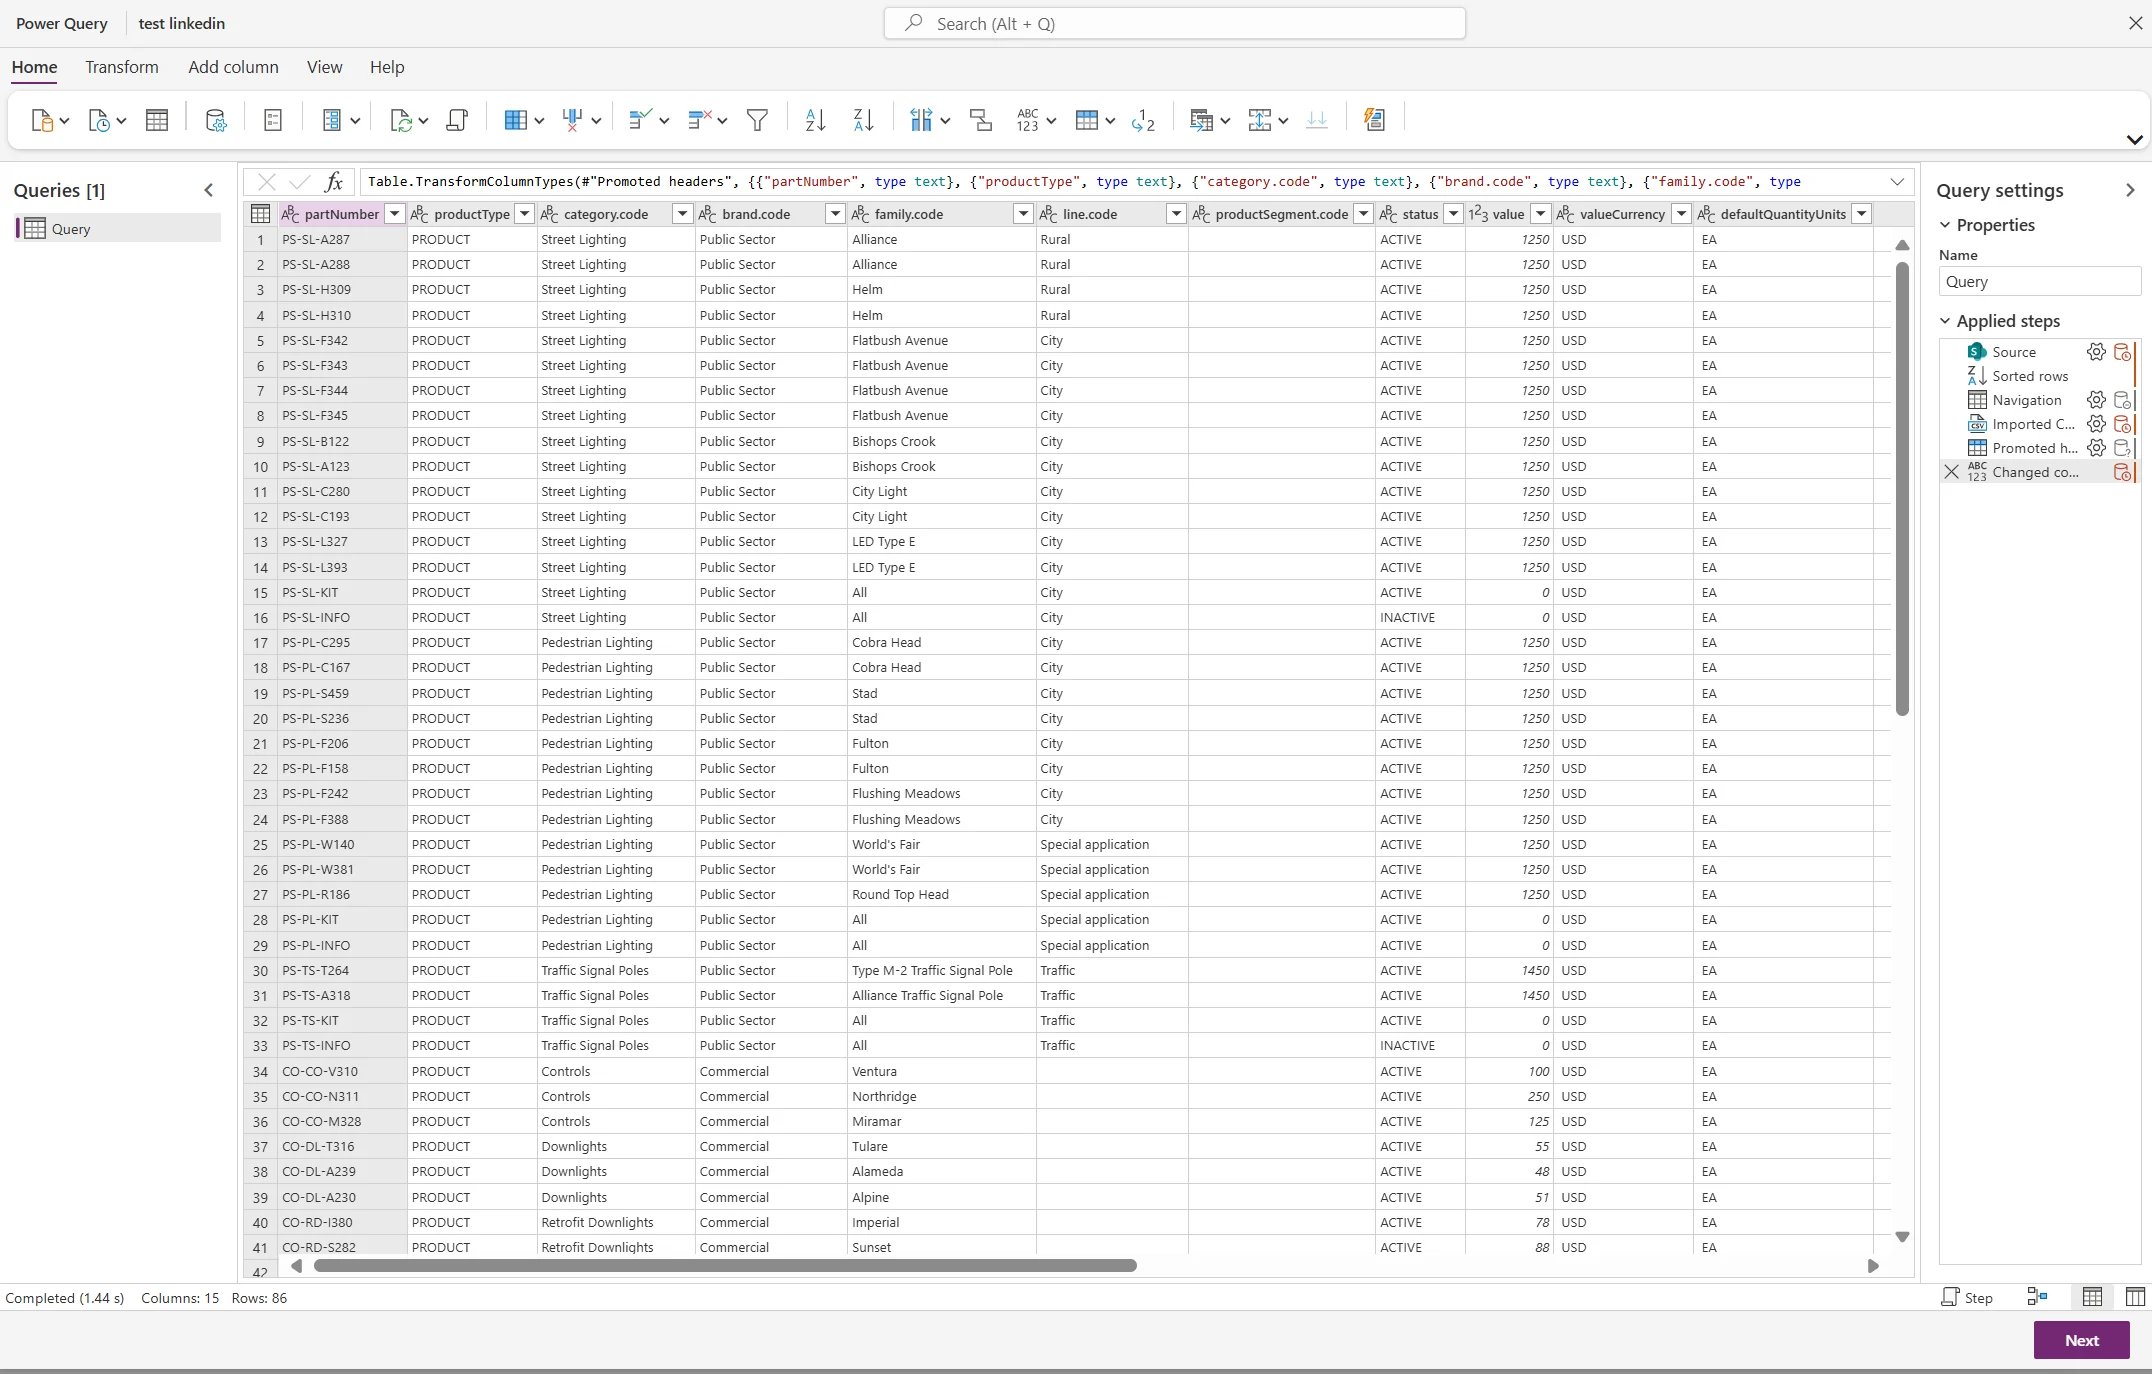Image resolution: width=2152 pixels, height=1374 pixels.
Task: Click the Group by icon
Action: click(981, 120)
